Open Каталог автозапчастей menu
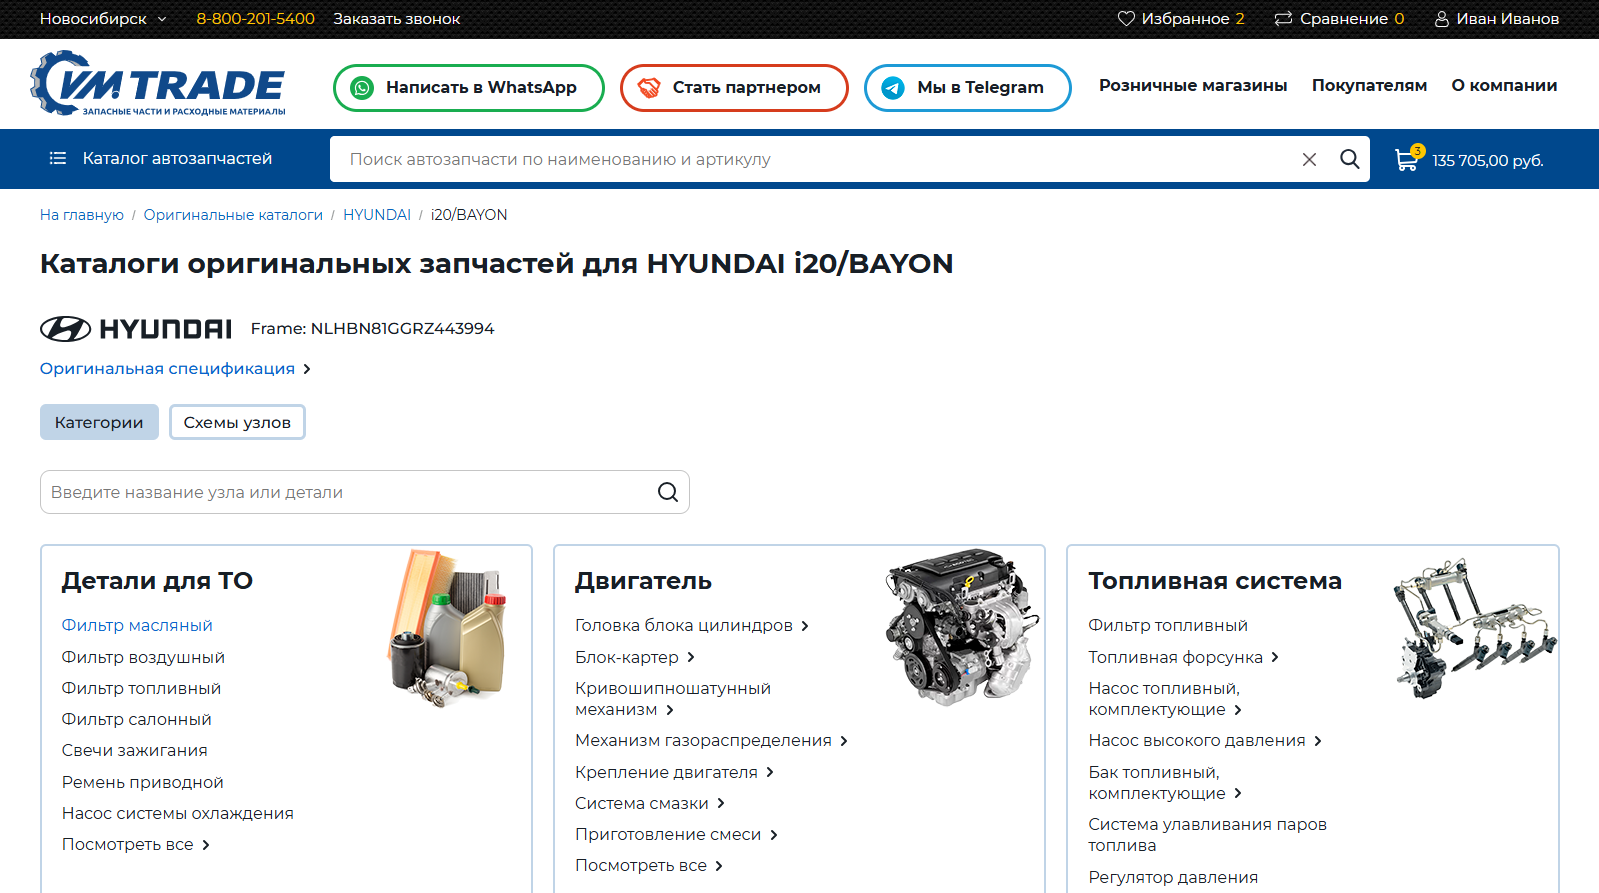1599x893 pixels. click(161, 158)
